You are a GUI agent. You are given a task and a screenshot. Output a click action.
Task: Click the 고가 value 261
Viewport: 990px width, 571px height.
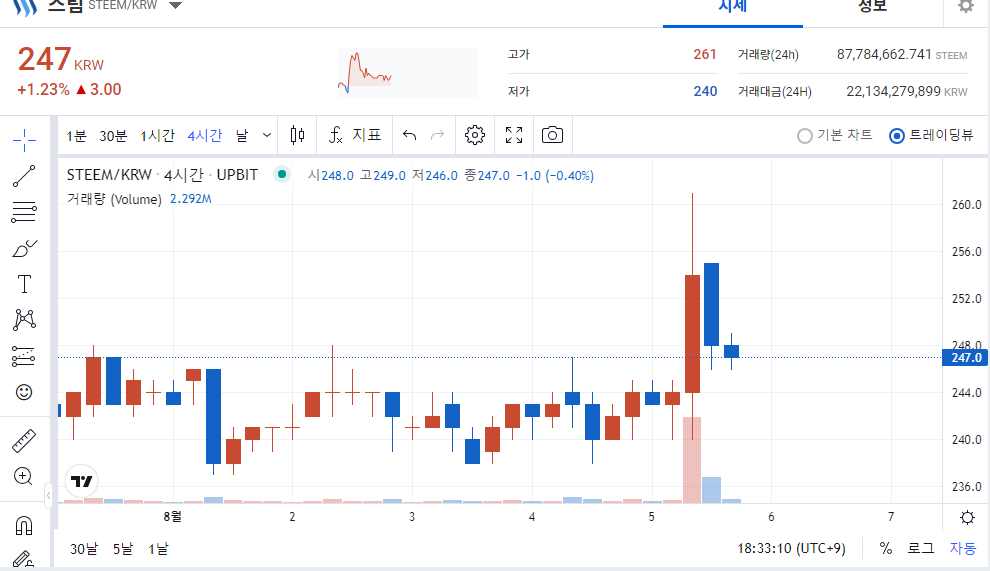click(705, 54)
